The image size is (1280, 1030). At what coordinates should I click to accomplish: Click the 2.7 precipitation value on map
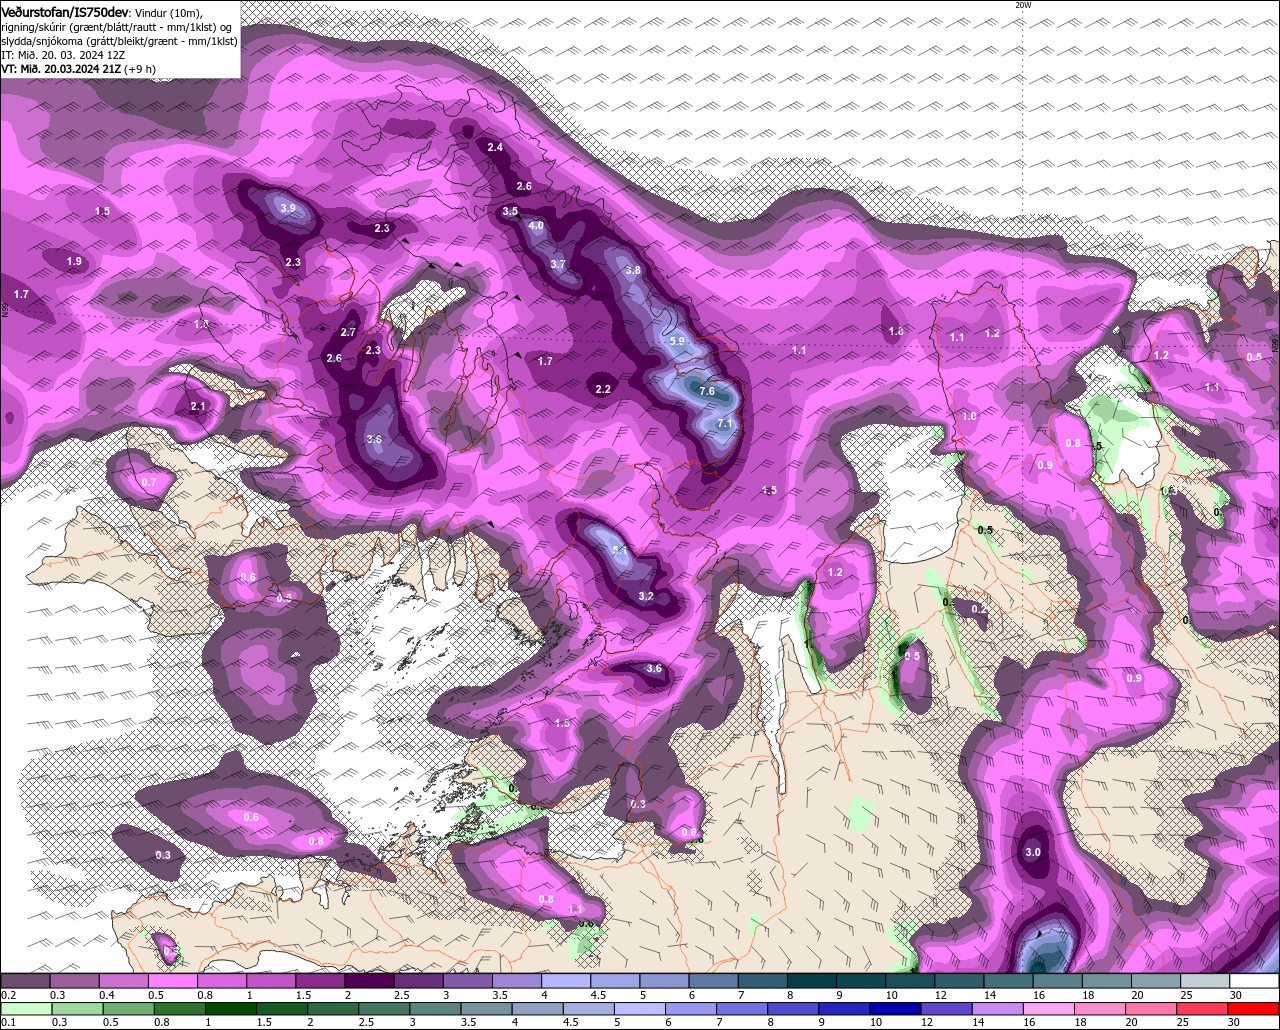(348, 332)
